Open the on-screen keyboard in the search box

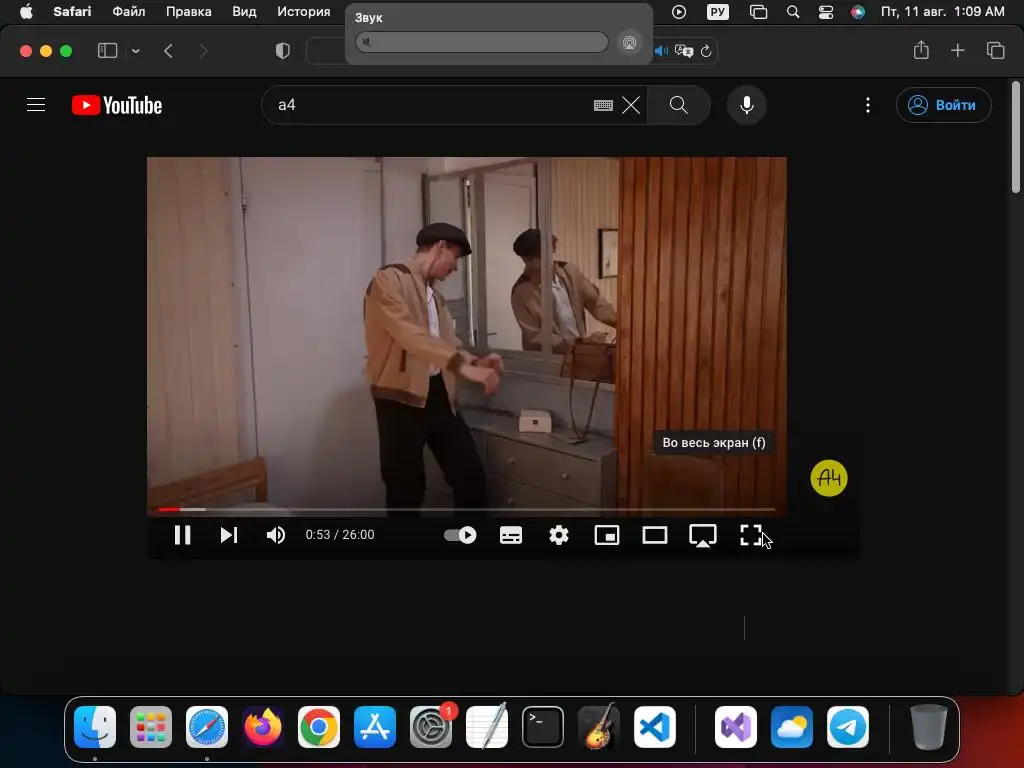tap(603, 105)
